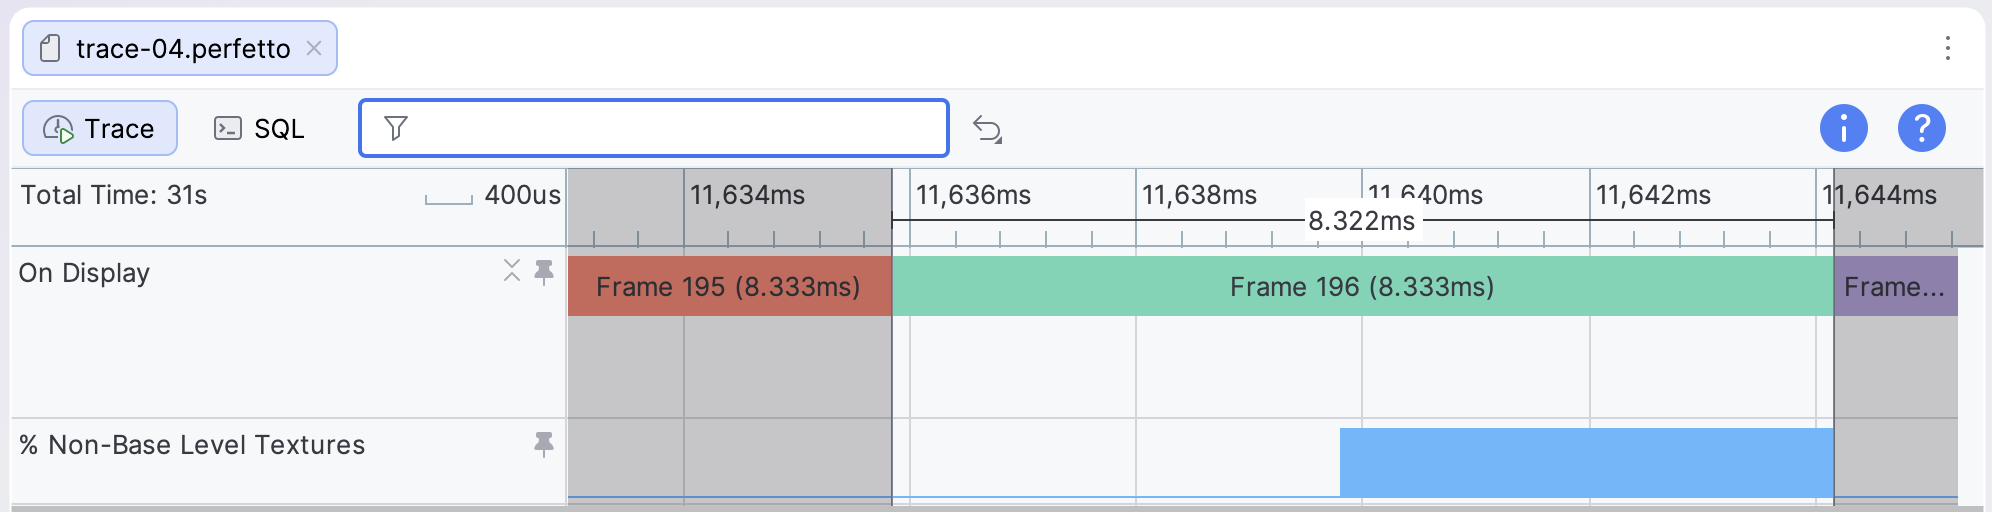Click the 11,644ms ruler label
Screen dimensions: 1992x512
click(1879, 195)
